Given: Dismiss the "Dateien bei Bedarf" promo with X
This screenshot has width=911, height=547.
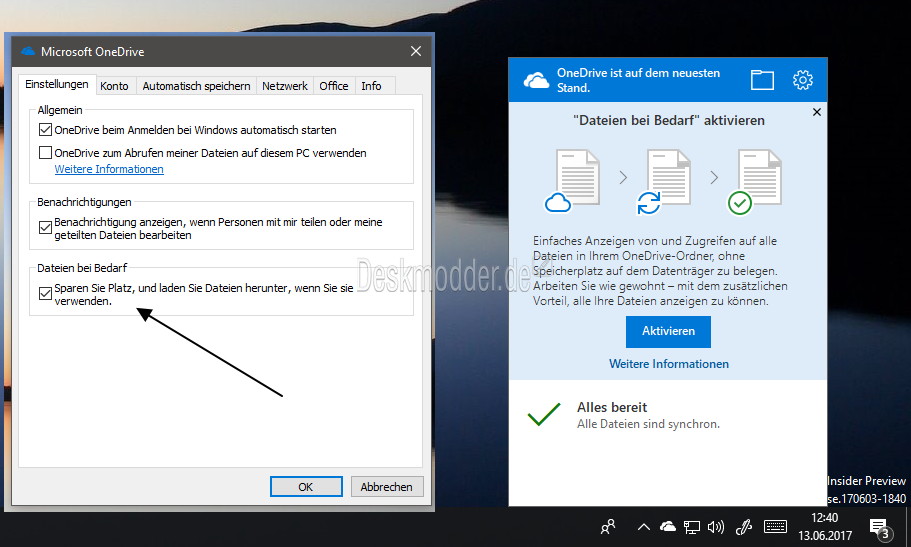Looking at the screenshot, I should pos(816,112).
